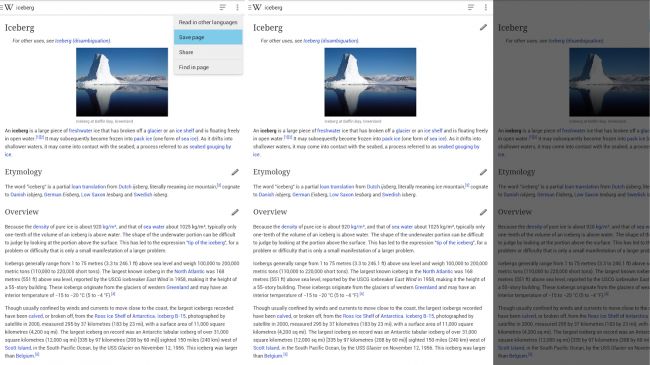
Task: Follow the freshwater link in middle panel
Action: tap(329, 131)
